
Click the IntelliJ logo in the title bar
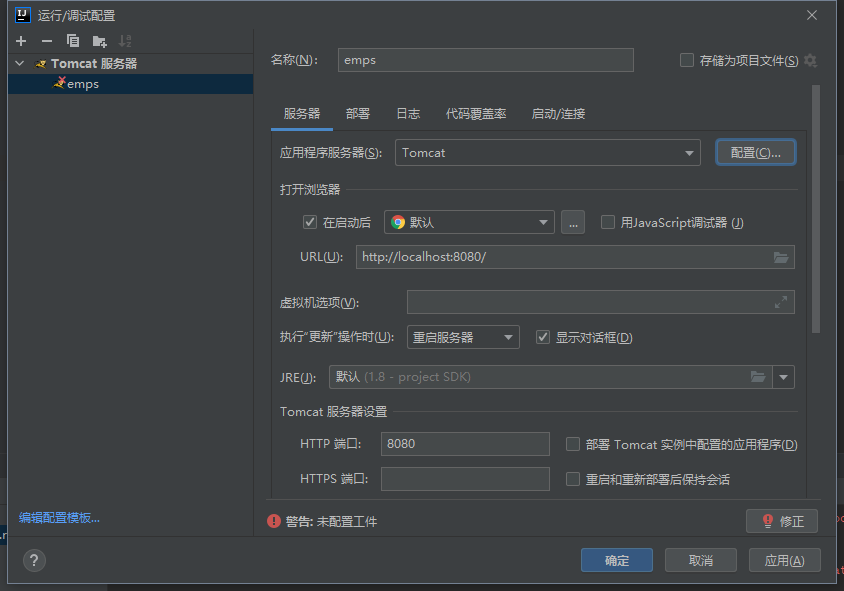[x=23, y=15]
